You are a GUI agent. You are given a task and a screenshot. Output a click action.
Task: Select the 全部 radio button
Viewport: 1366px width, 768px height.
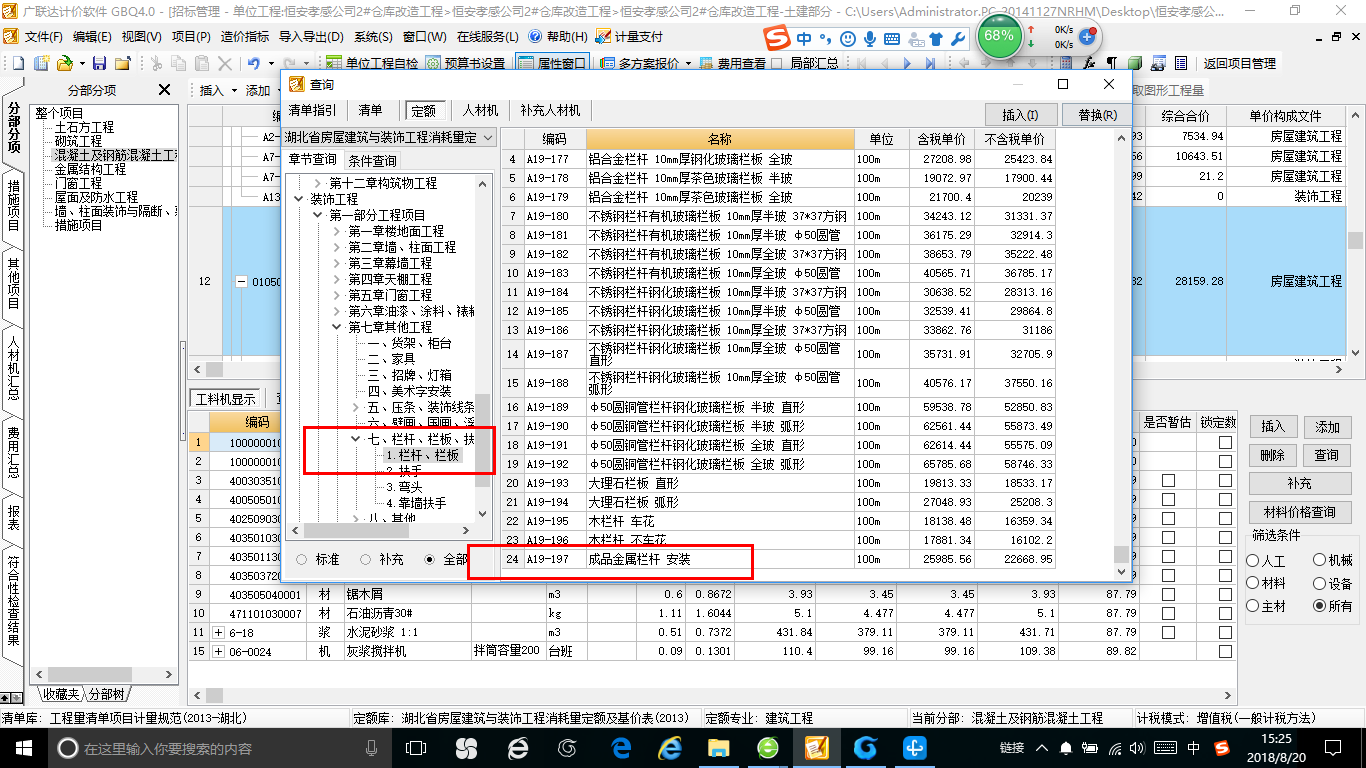(431, 560)
